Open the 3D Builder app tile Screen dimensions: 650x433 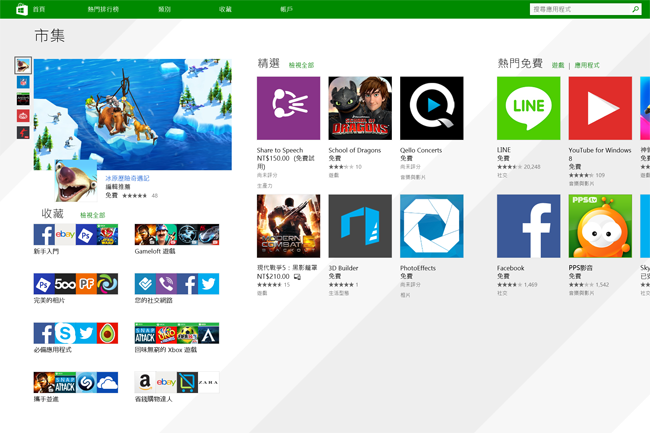click(360, 226)
